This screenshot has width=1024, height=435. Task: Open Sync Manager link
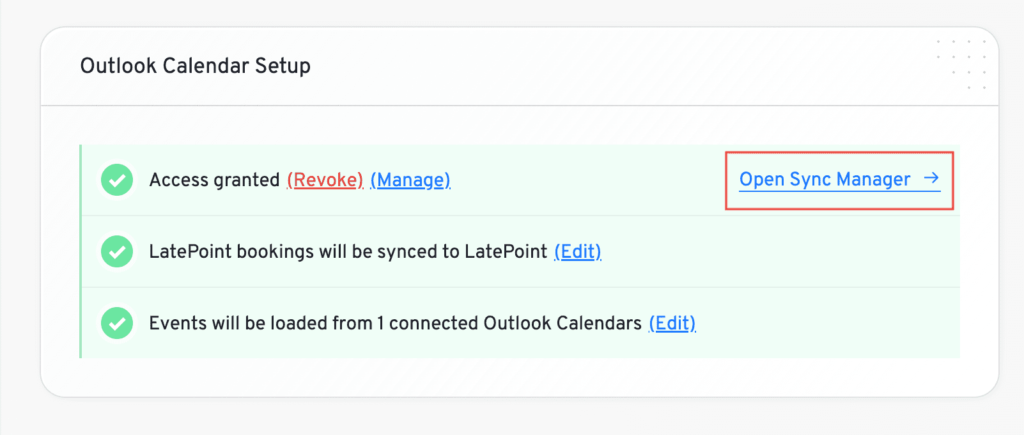pos(825,180)
